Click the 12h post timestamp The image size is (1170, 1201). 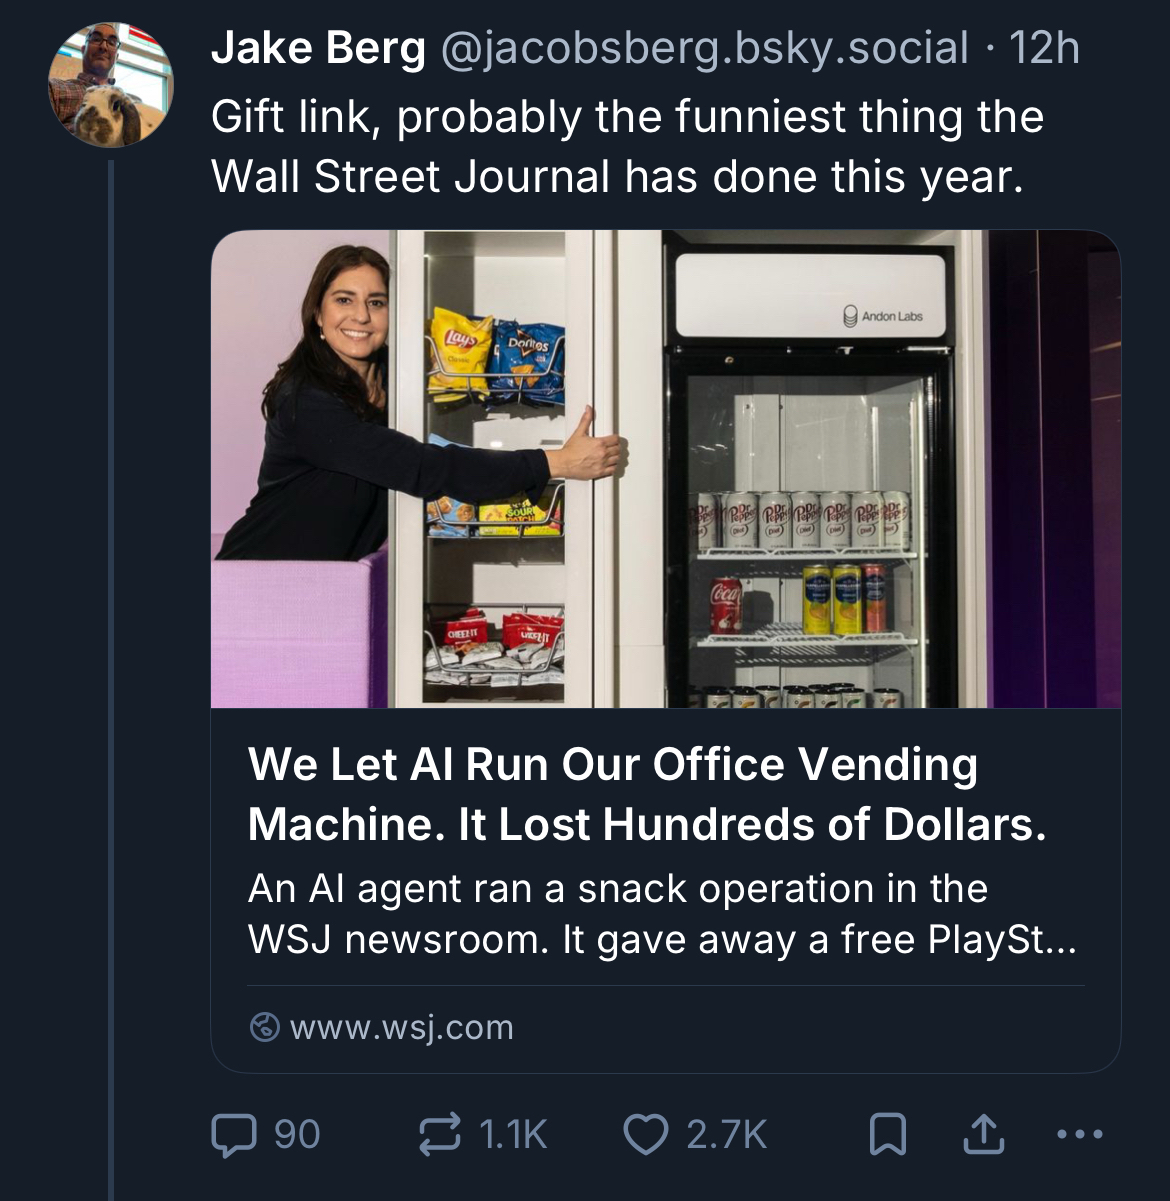(1044, 48)
